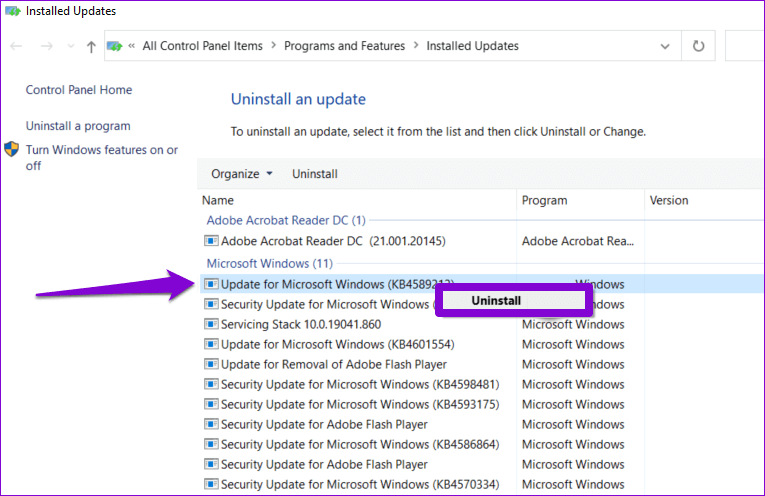The height and width of the screenshot is (496, 765).
Task: Sort by Name column header
Action: [x=218, y=200]
